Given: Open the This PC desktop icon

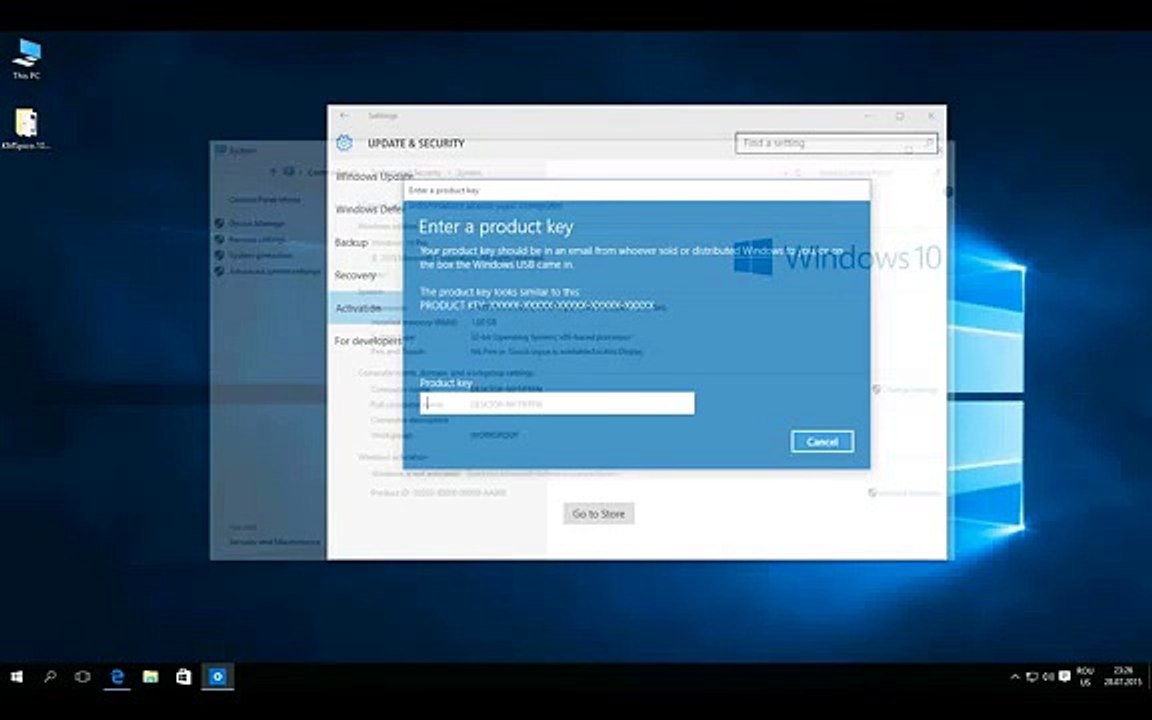Looking at the screenshot, I should point(26,59).
